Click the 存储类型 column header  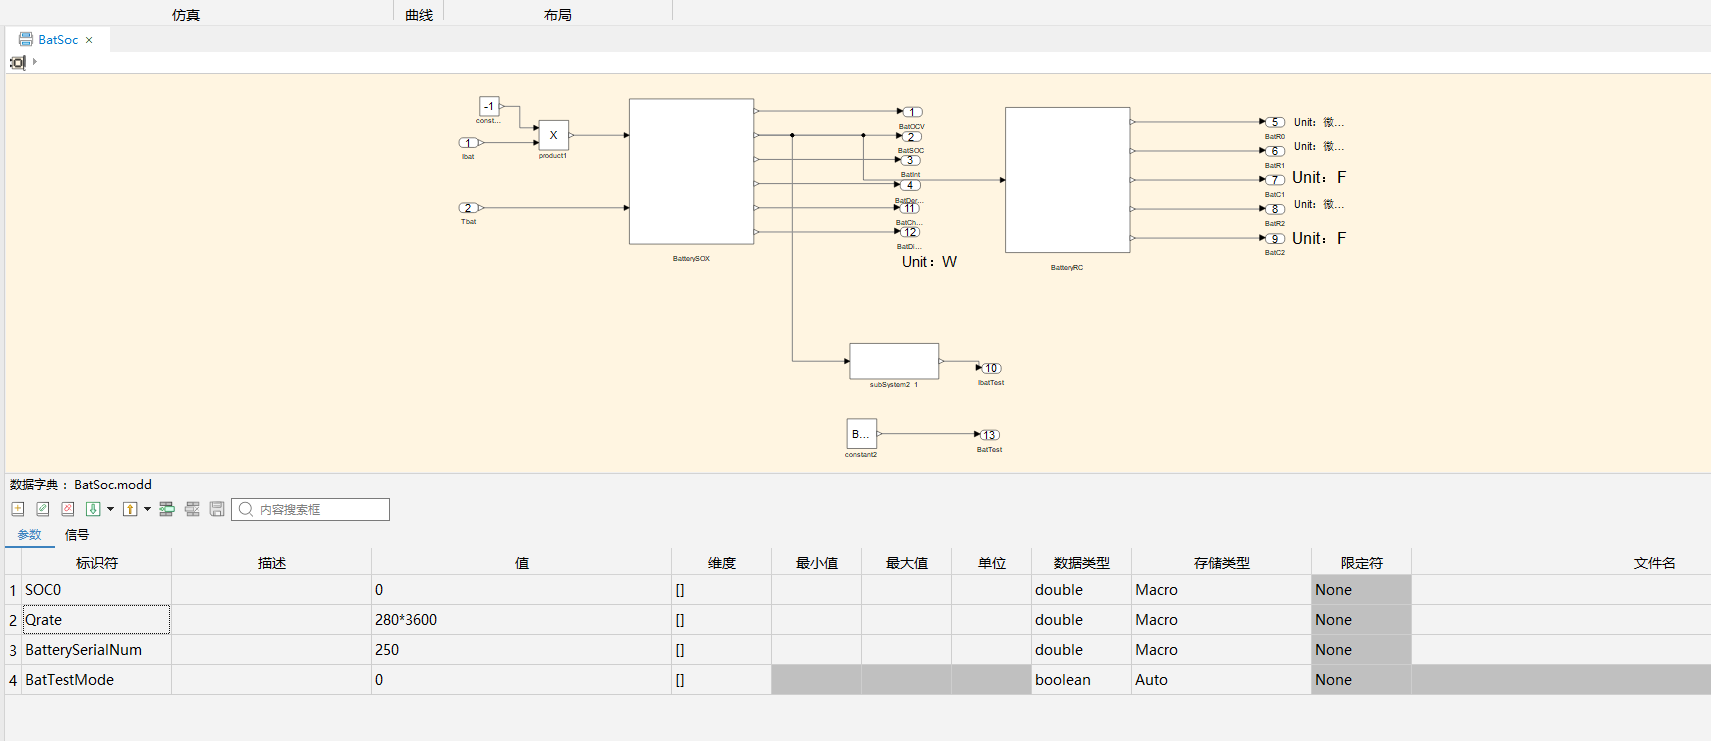[1222, 563]
